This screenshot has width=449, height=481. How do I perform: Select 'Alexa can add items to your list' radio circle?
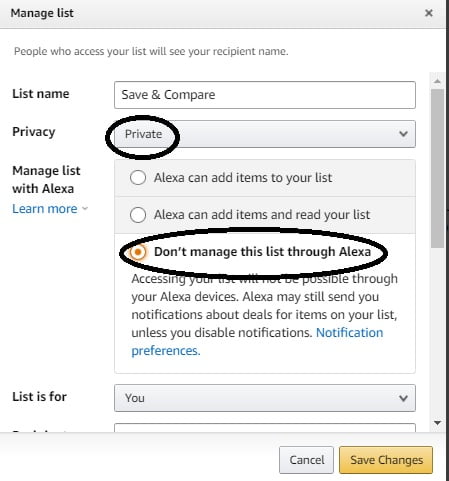(138, 178)
